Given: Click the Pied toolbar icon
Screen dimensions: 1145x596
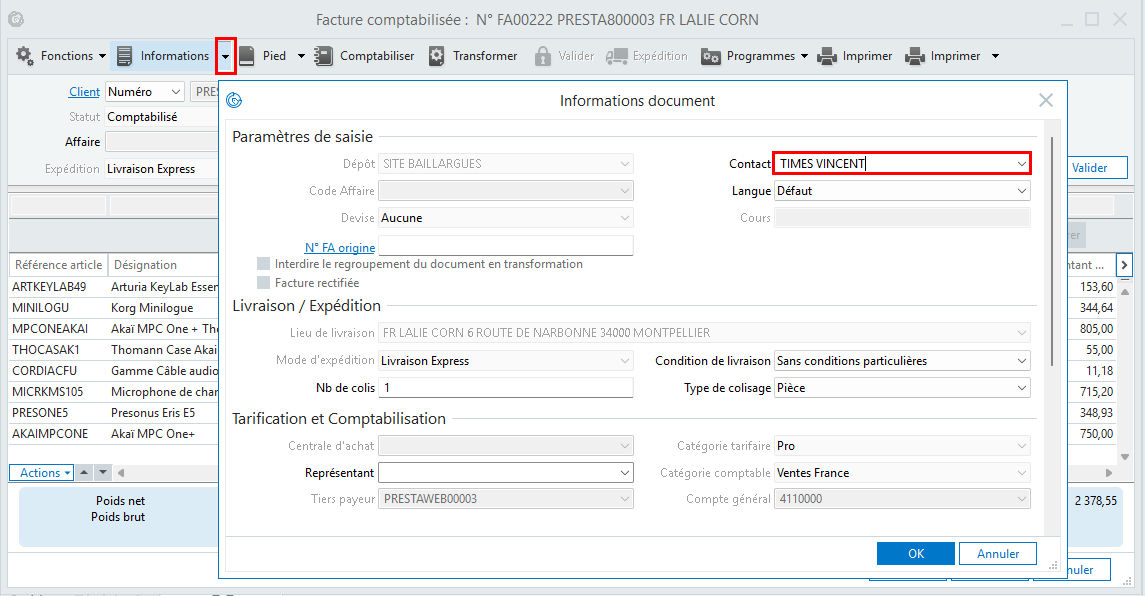Looking at the screenshot, I should [246, 56].
